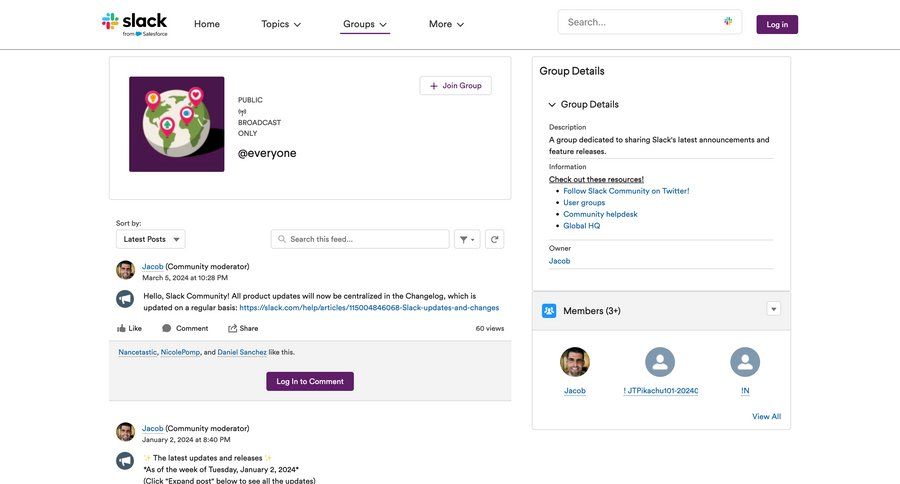
Task: Click the Slack logo in header
Action: (x=134, y=24)
